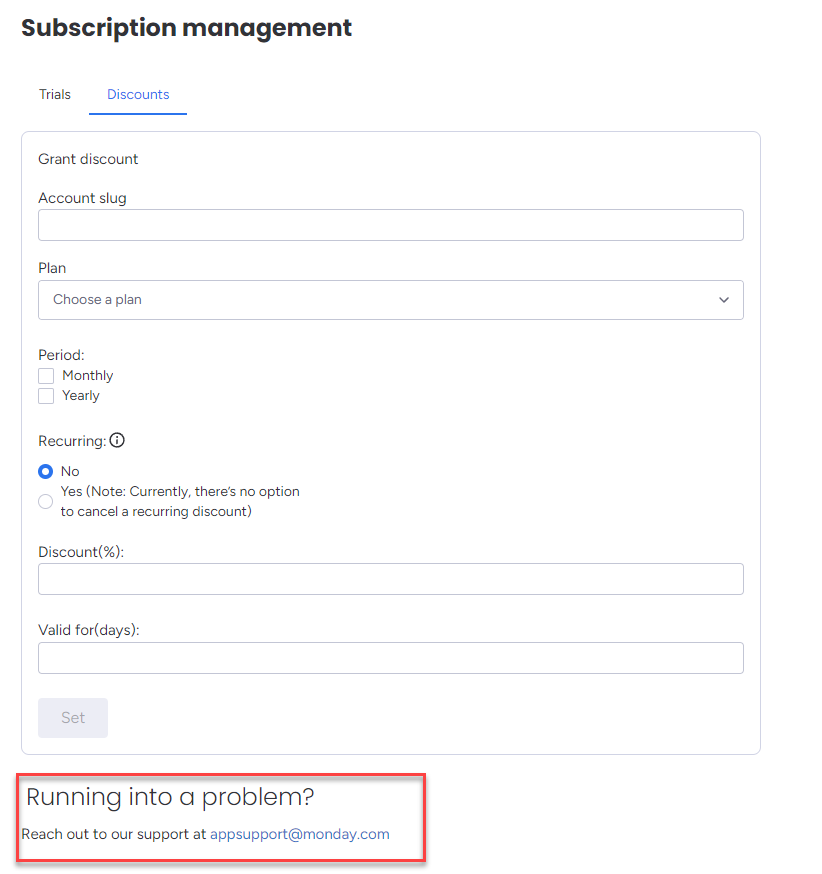Screen dimensions: 822x874
Task: Click the "Subscription management" page heading
Action: tap(187, 28)
